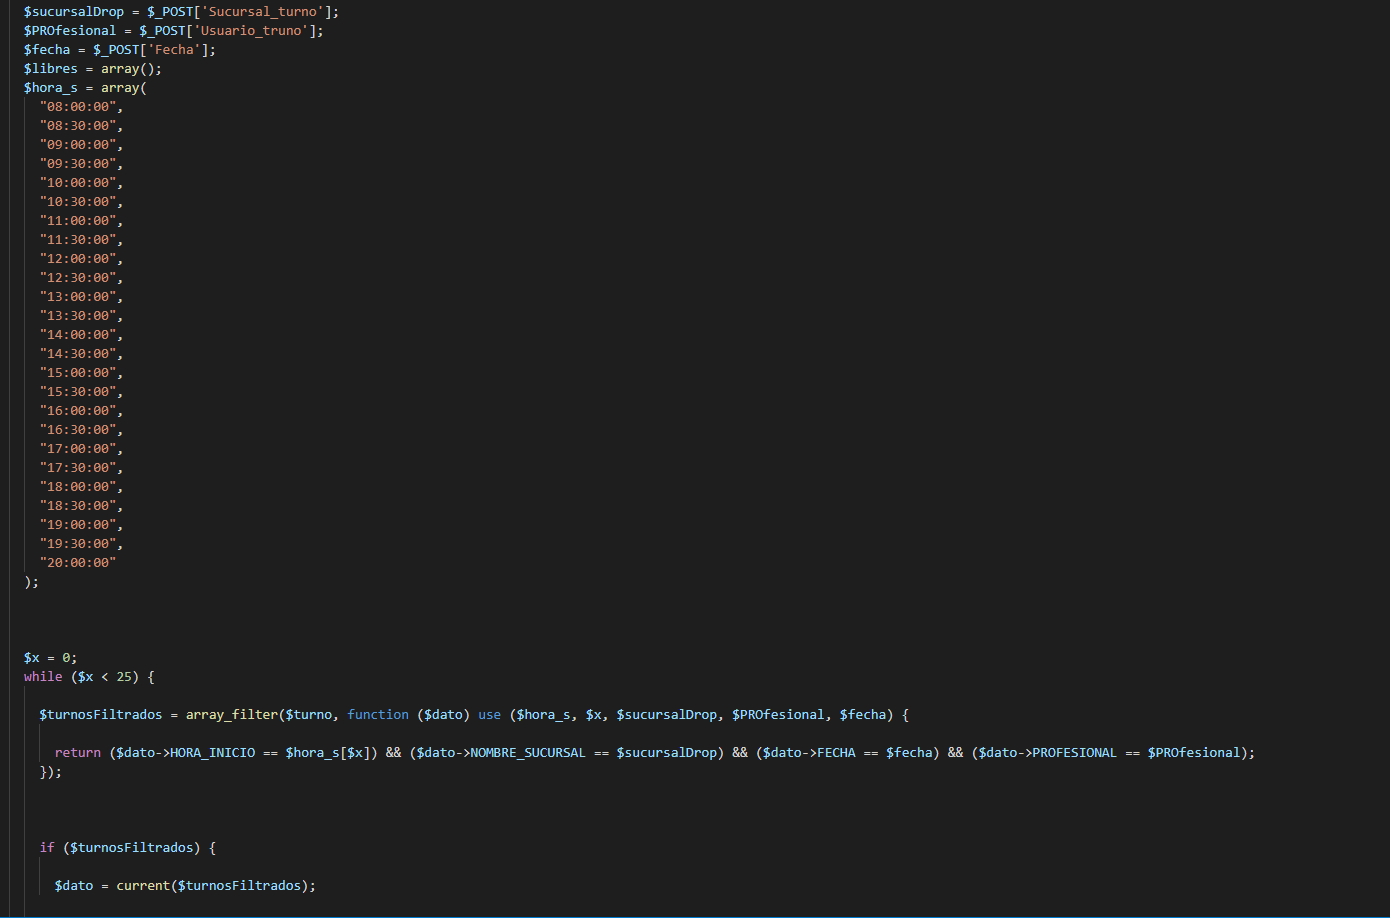Click the "17:30:00" array entry
Image resolution: width=1390 pixels, height=918 pixels.
(78, 468)
